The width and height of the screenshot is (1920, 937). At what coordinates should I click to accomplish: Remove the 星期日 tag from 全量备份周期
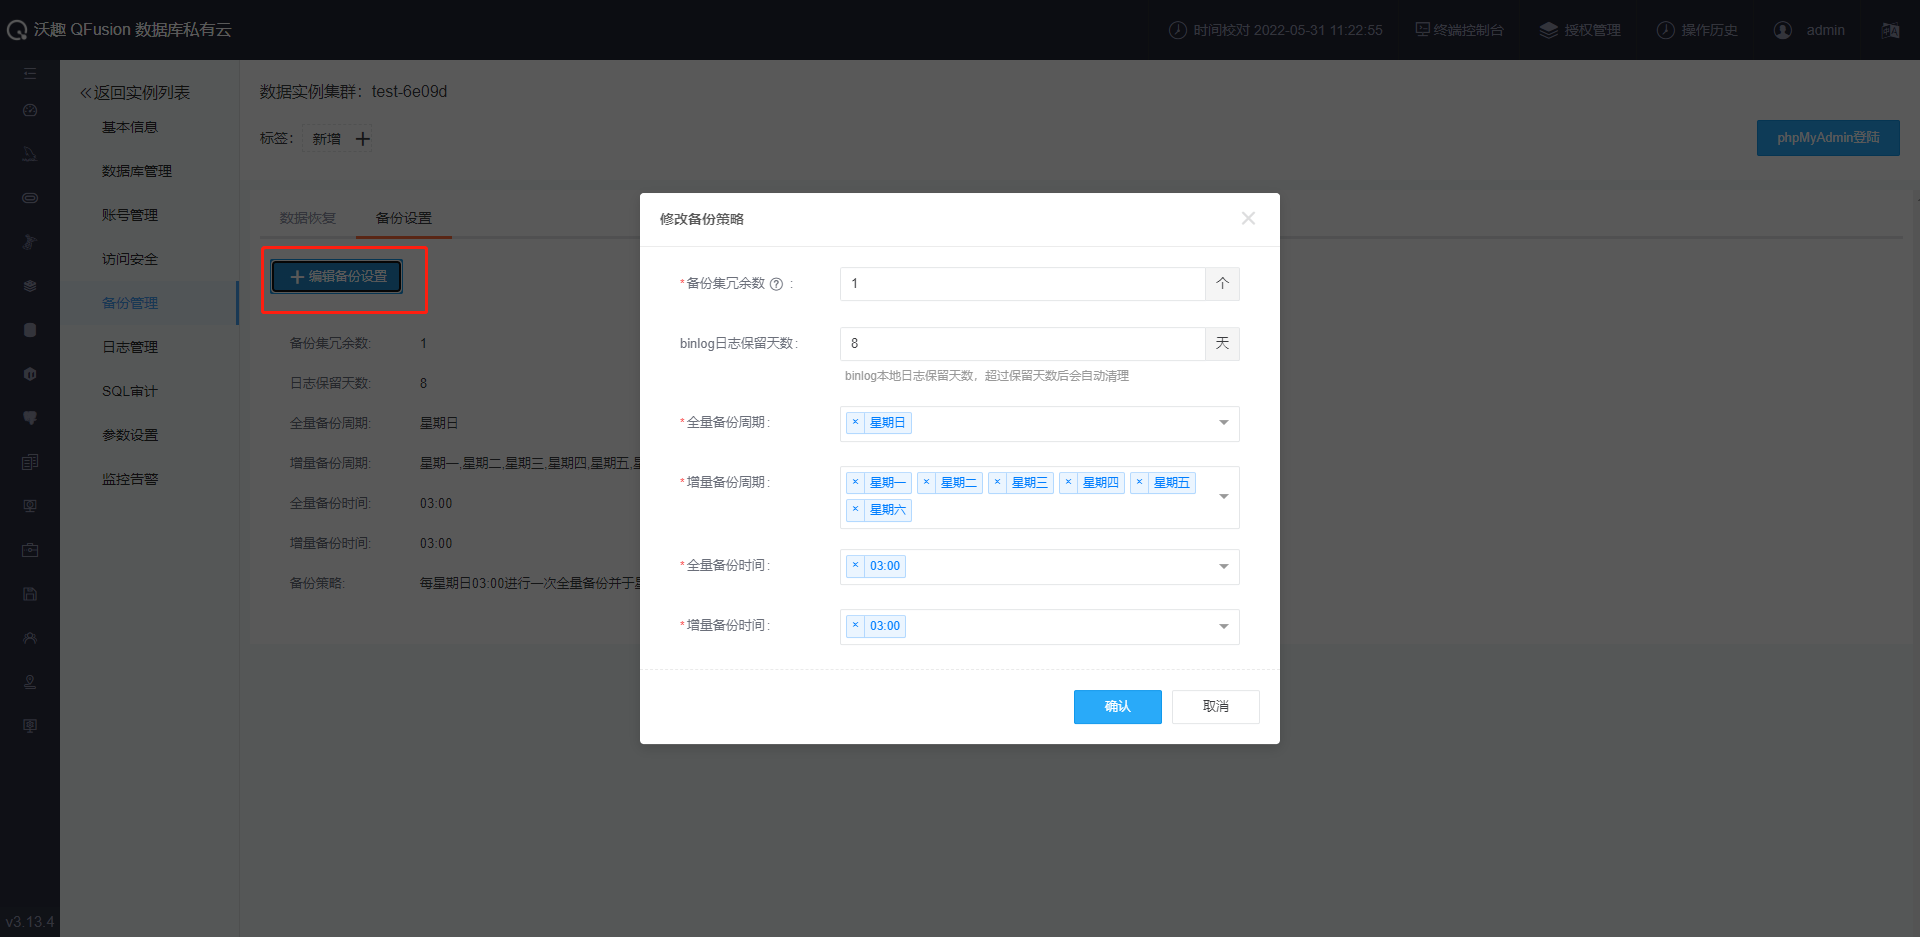pyautogui.click(x=855, y=423)
